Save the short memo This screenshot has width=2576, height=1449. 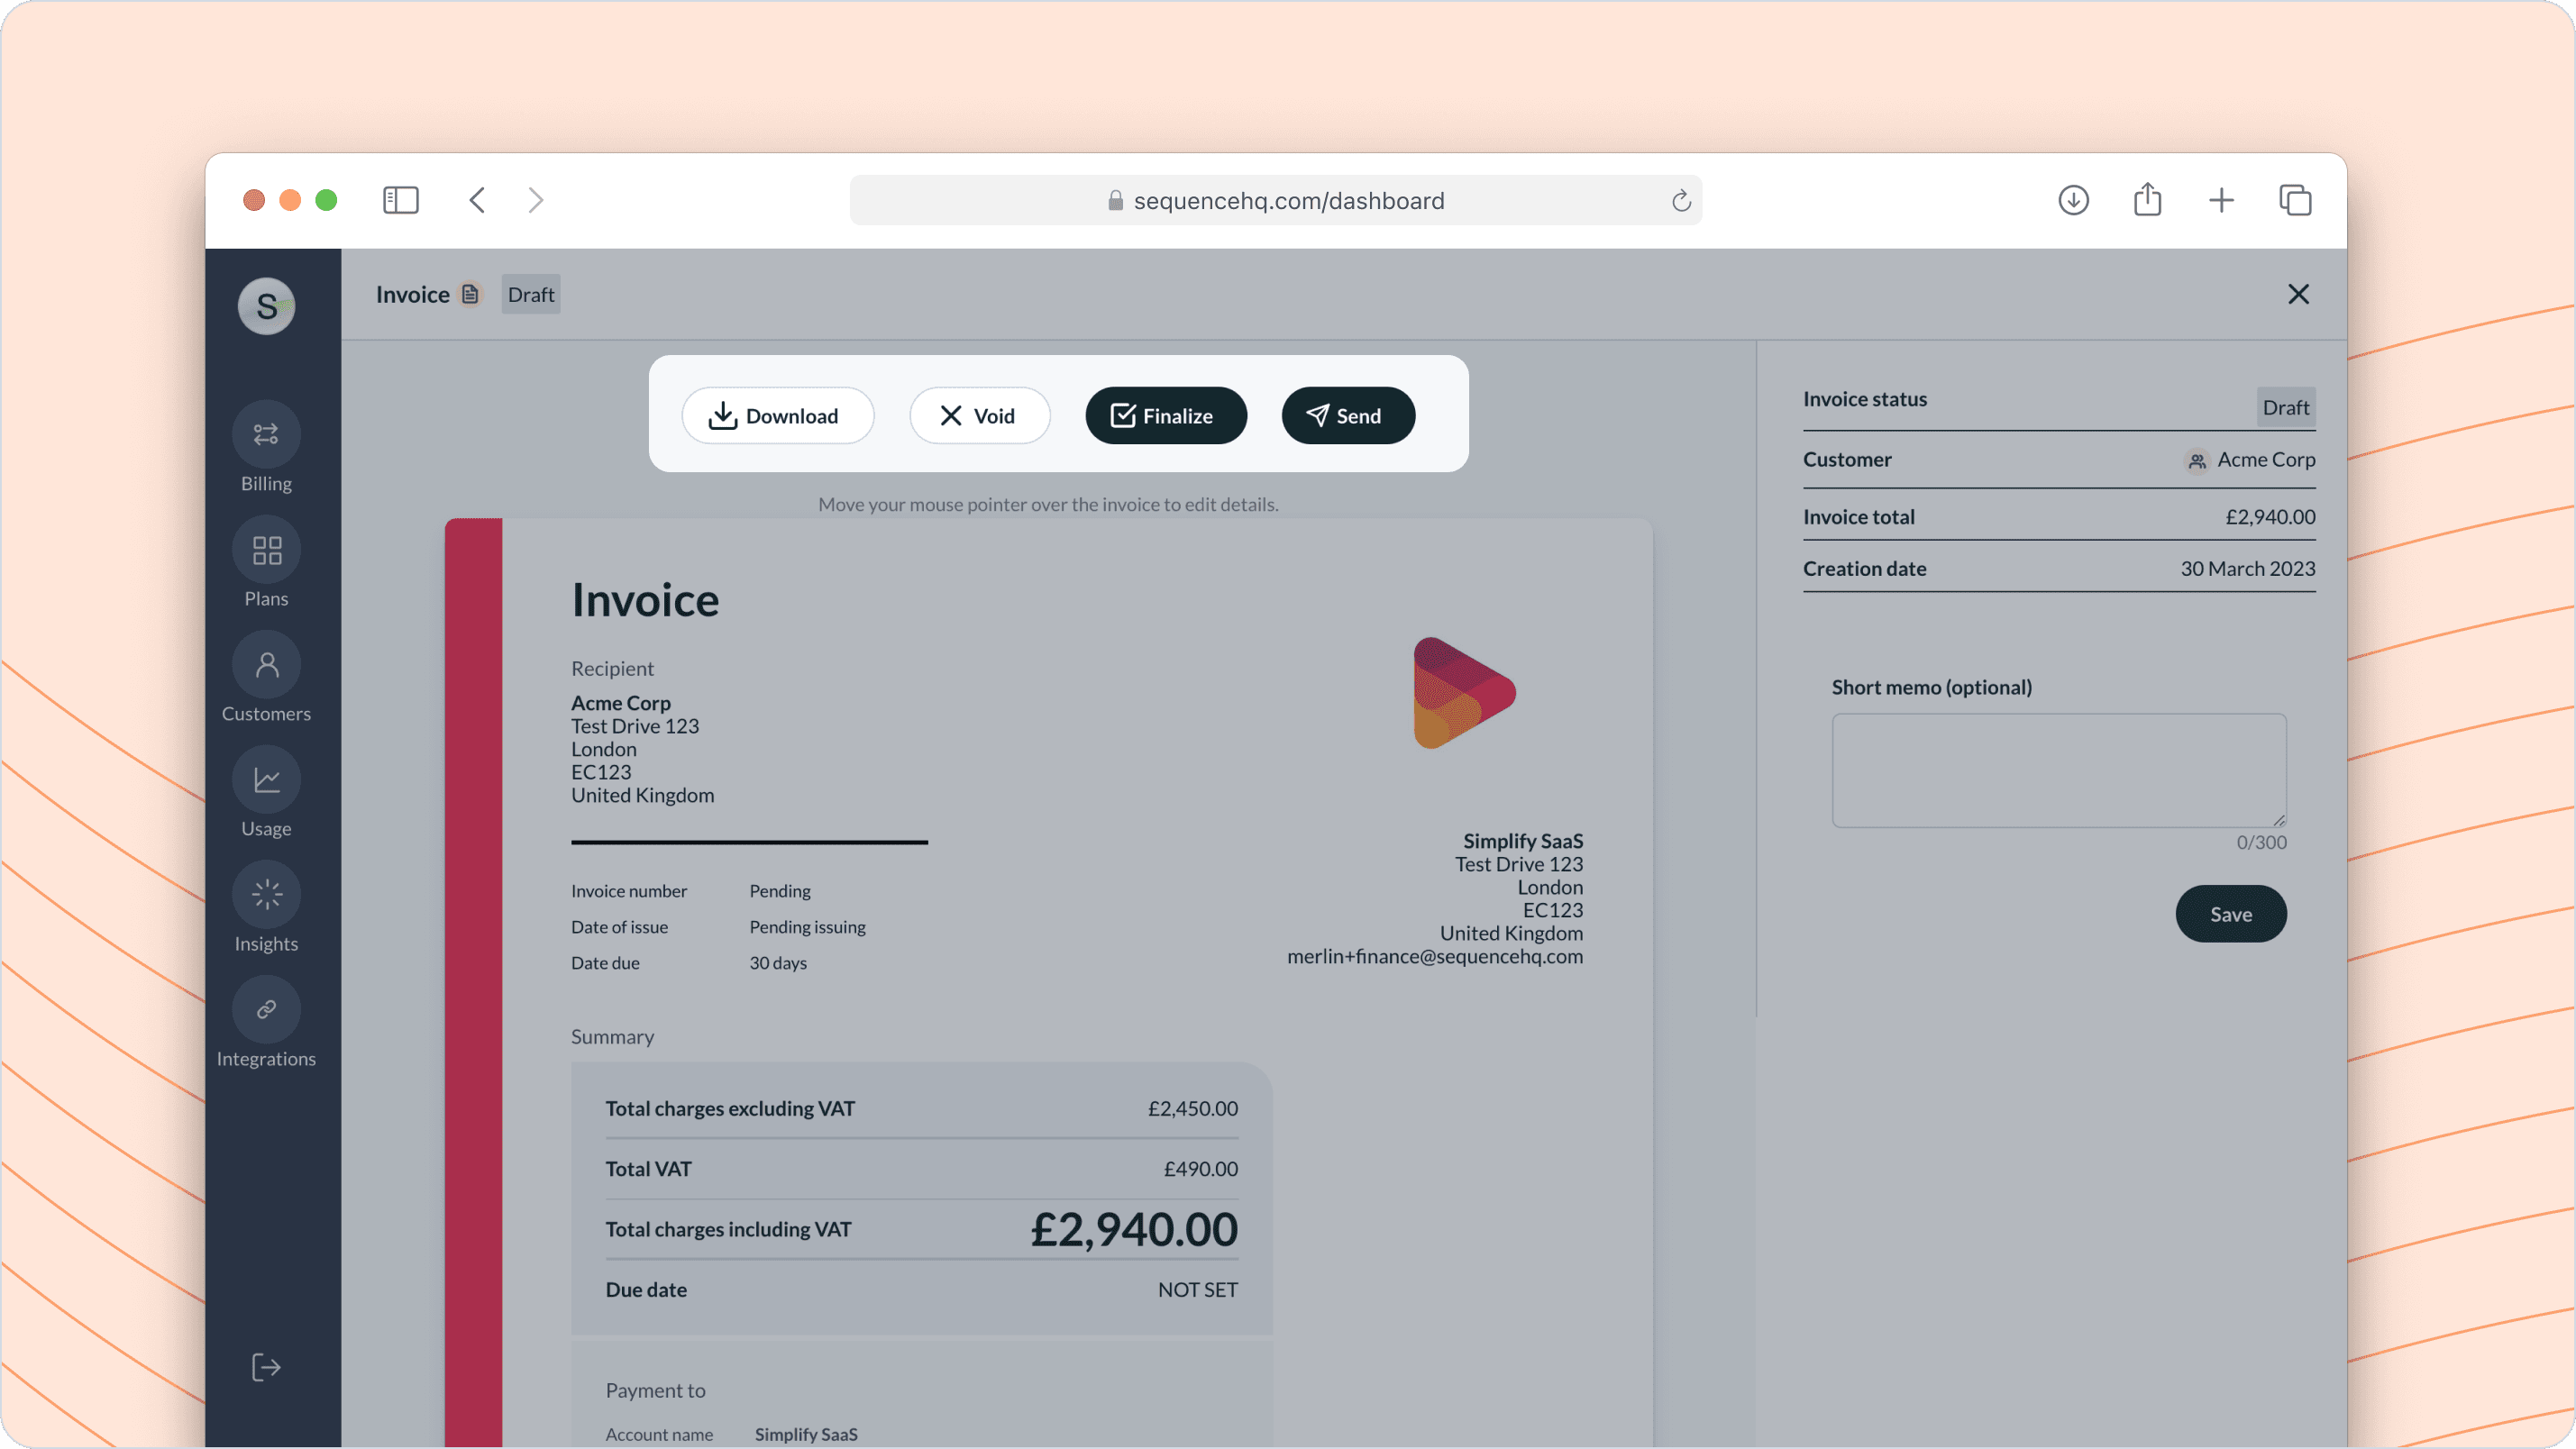[x=2230, y=914]
